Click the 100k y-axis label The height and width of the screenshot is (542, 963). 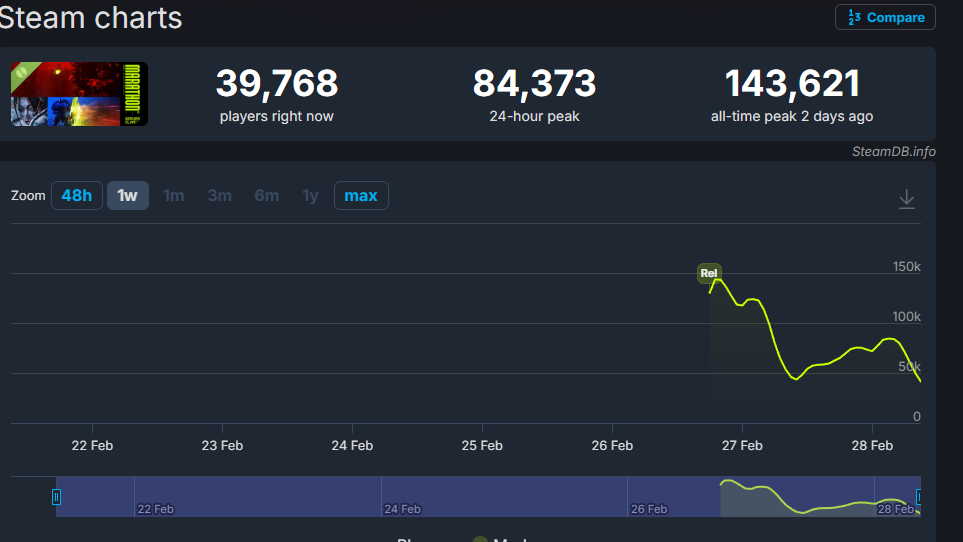(906, 317)
